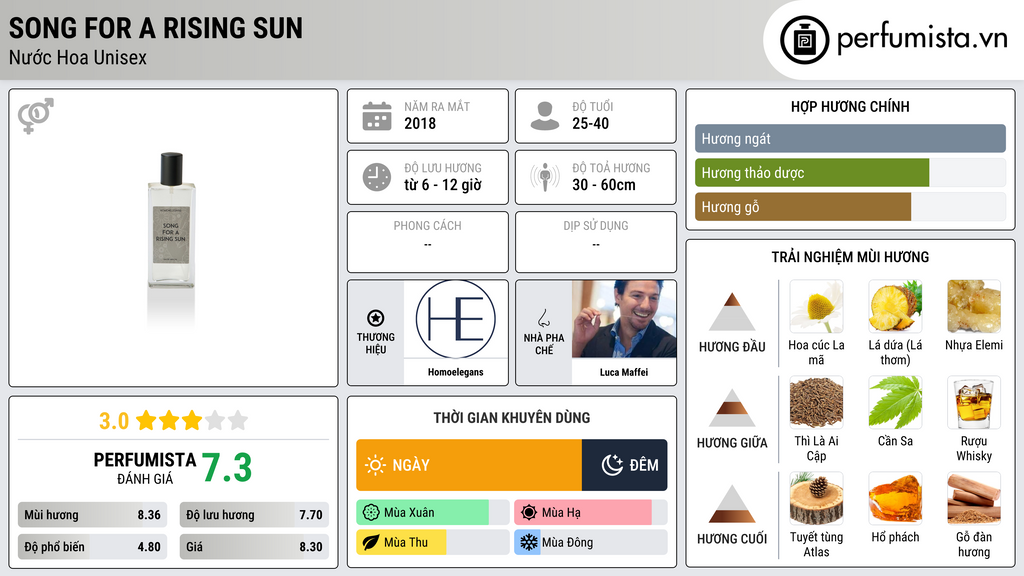This screenshot has height=576, width=1024.
Task: Click the Hương cuối pyramid icon
Action: 732,504
